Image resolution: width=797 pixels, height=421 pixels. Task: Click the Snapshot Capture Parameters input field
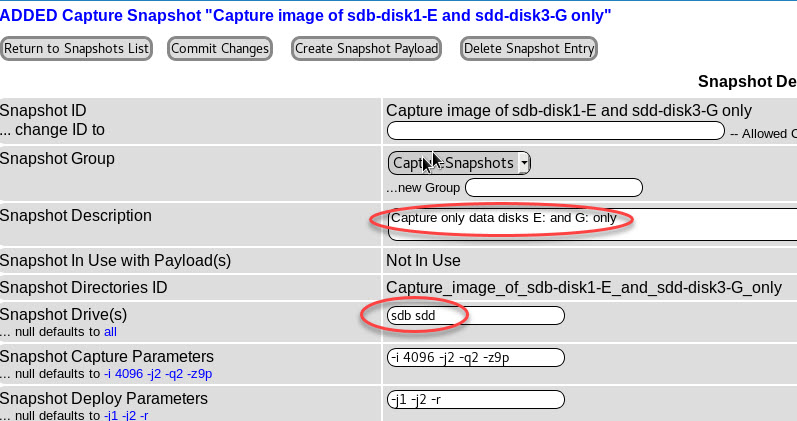point(476,358)
